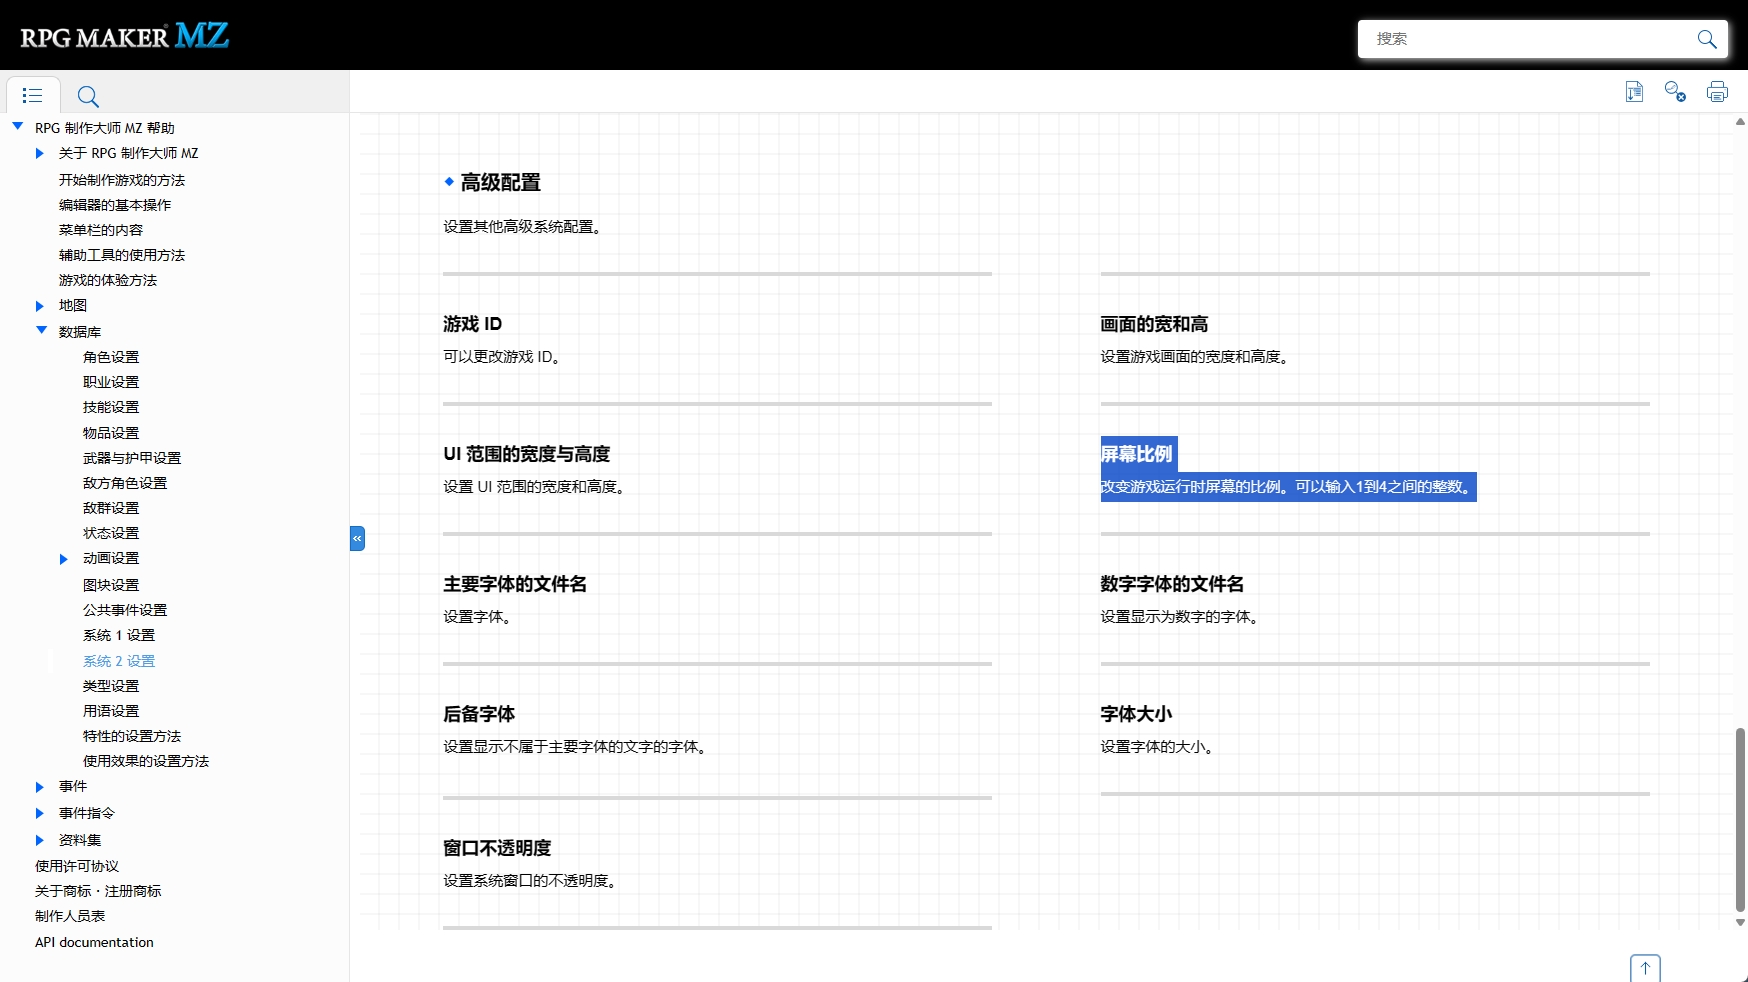This screenshot has height=982, width=1748.
Task: Expand the 关于 RPG 制作大师 MZ node
Action: 40,153
